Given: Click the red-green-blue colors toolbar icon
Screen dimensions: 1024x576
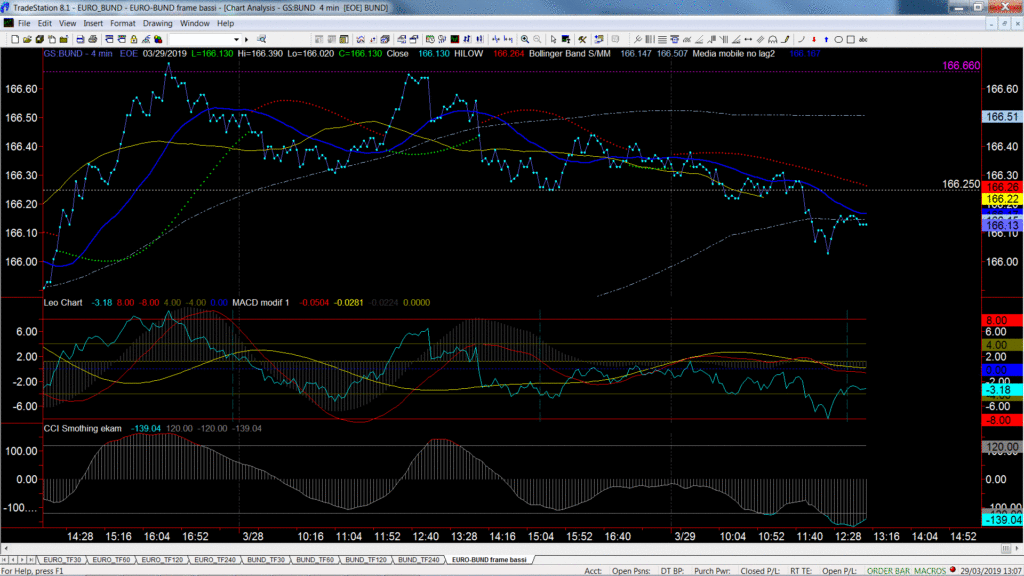Looking at the screenshot, I should coord(158,39).
